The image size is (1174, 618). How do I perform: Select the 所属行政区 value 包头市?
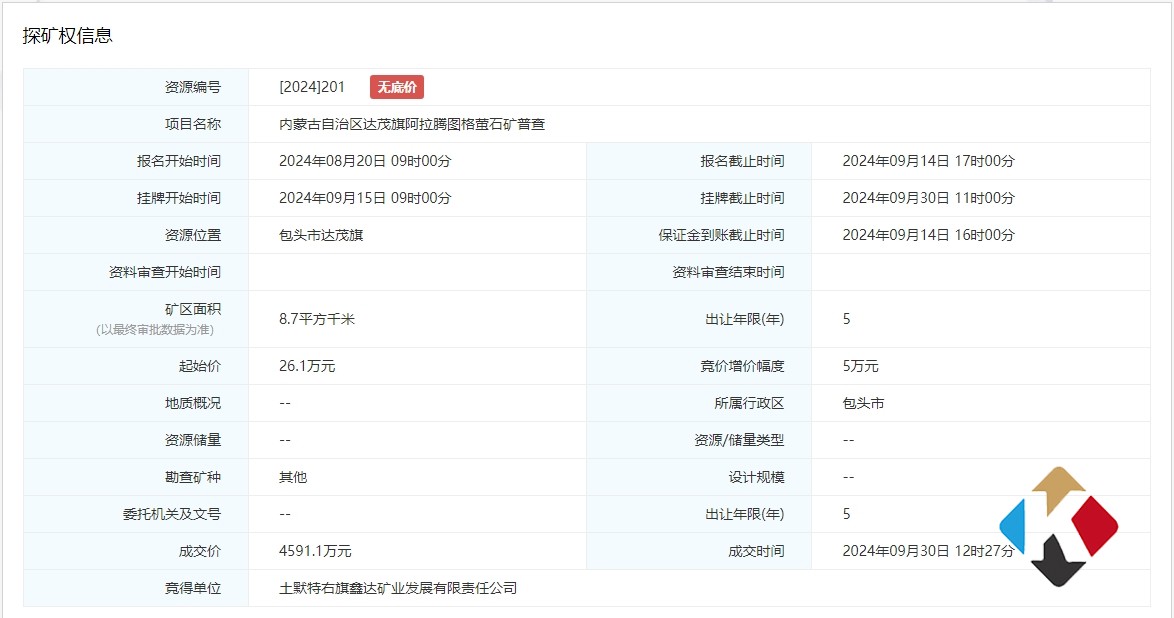click(863, 403)
